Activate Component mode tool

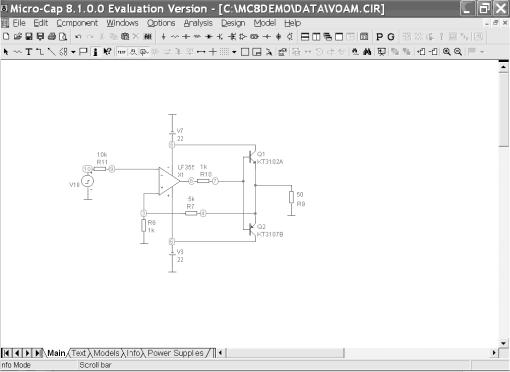(x=18, y=52)
